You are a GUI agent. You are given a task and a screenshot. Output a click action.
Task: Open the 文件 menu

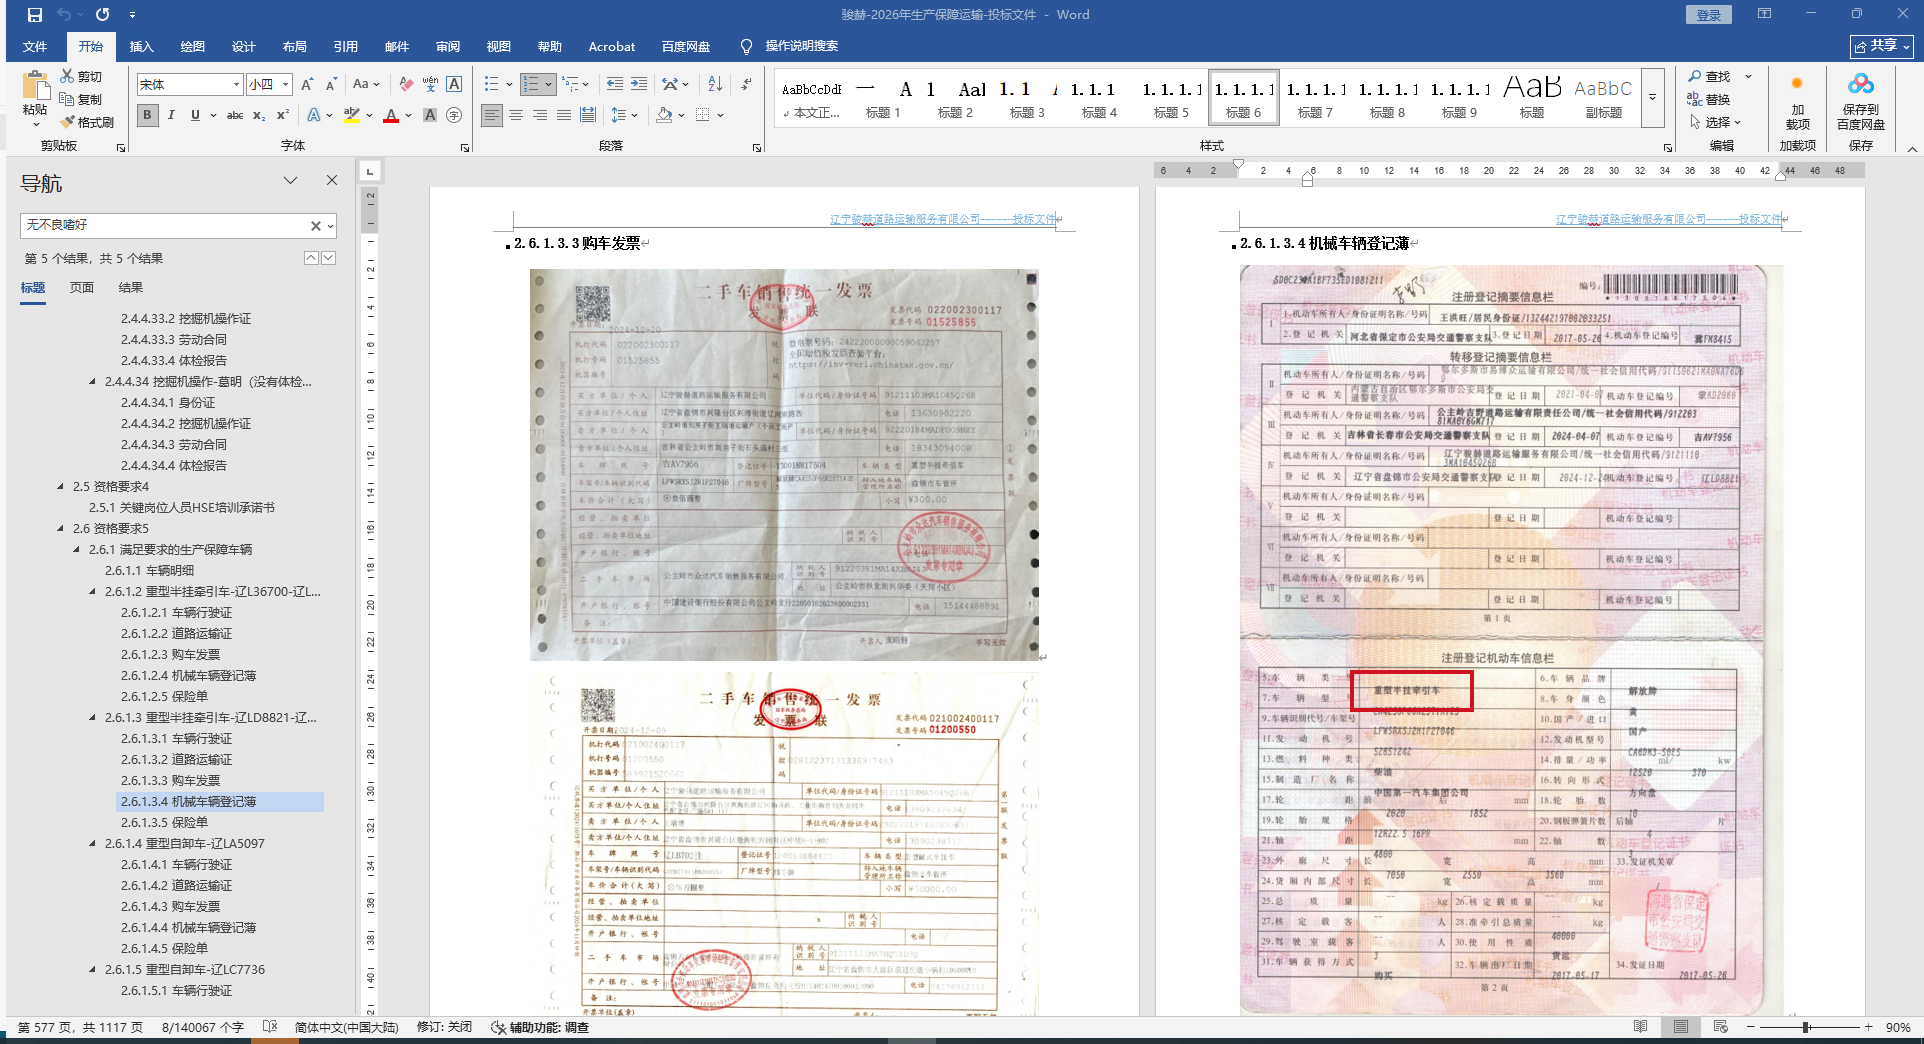[x=35, y=47]
